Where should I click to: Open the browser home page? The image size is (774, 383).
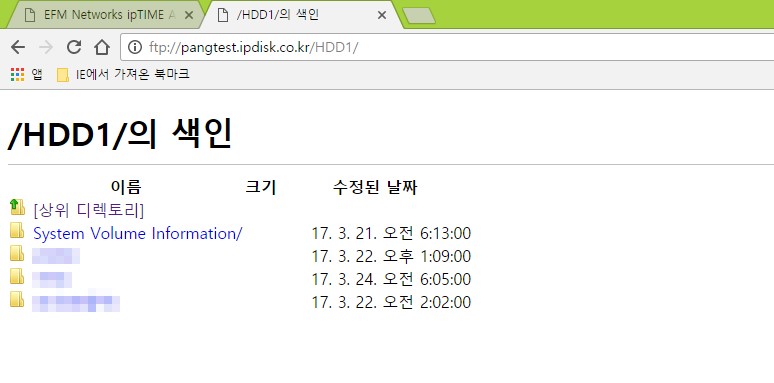point(102,47)
